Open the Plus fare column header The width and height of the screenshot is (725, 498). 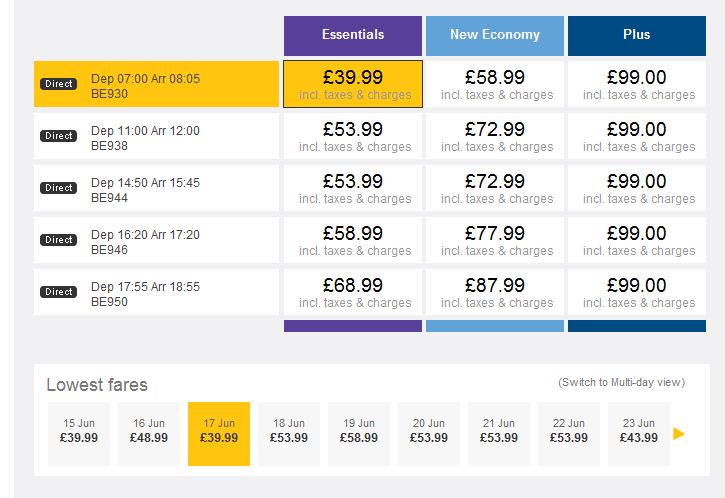click(x=637, y=36)
